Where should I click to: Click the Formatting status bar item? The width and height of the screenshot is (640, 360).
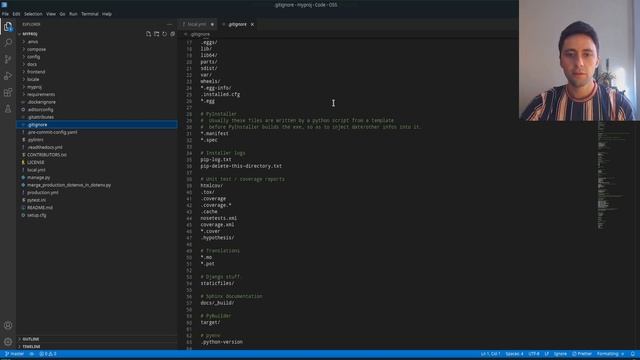coord(611,354)
